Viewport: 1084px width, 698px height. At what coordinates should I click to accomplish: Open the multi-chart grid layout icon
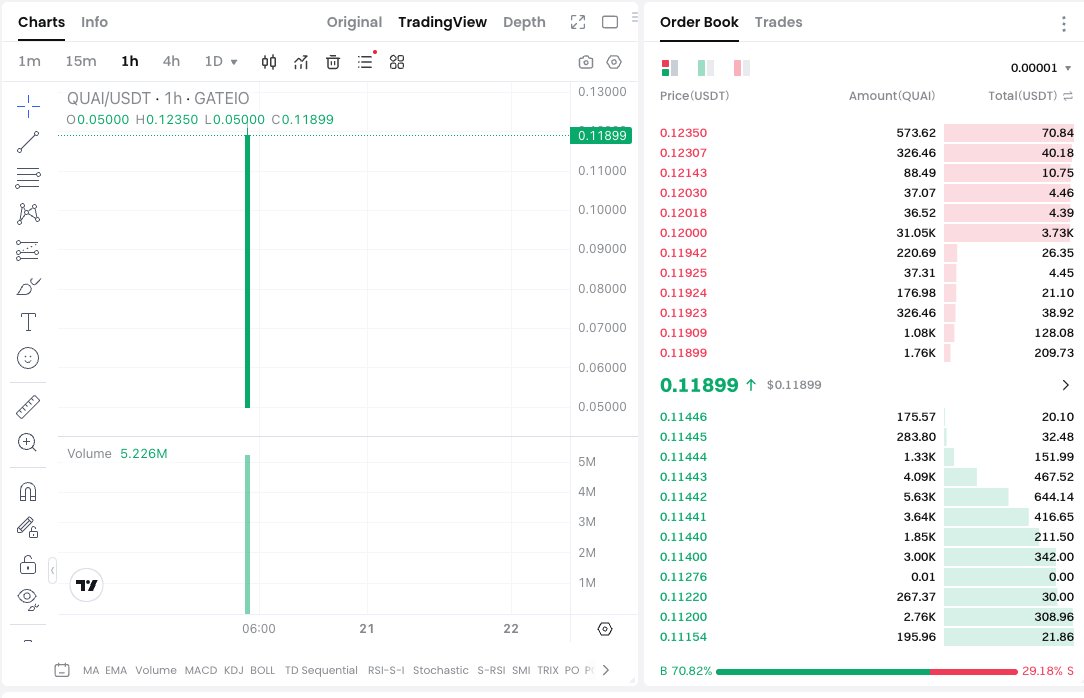397,62
